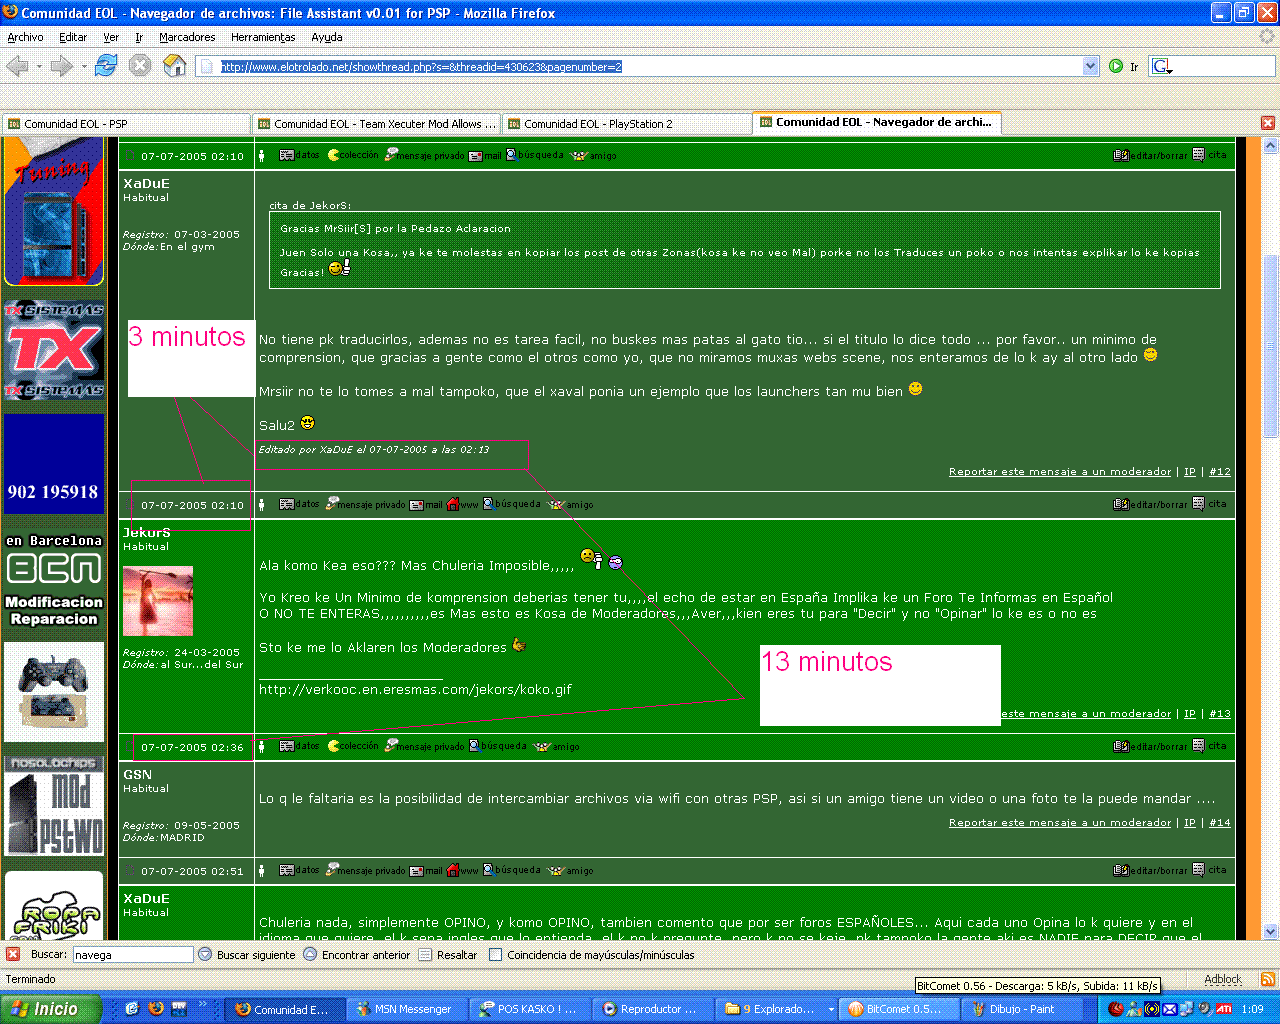The image size is (1280, 1024).
Task: Switch to Dibujo - Paint on the taskbar
Action: click(x=1022, y=1009)
